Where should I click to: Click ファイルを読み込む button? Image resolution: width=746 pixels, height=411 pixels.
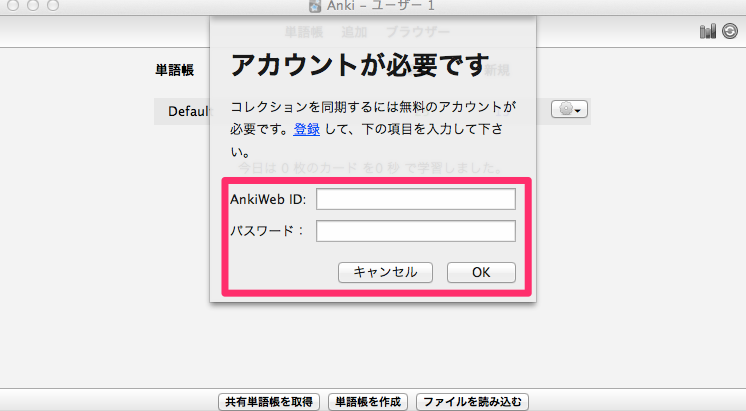(x=472, y=402)
